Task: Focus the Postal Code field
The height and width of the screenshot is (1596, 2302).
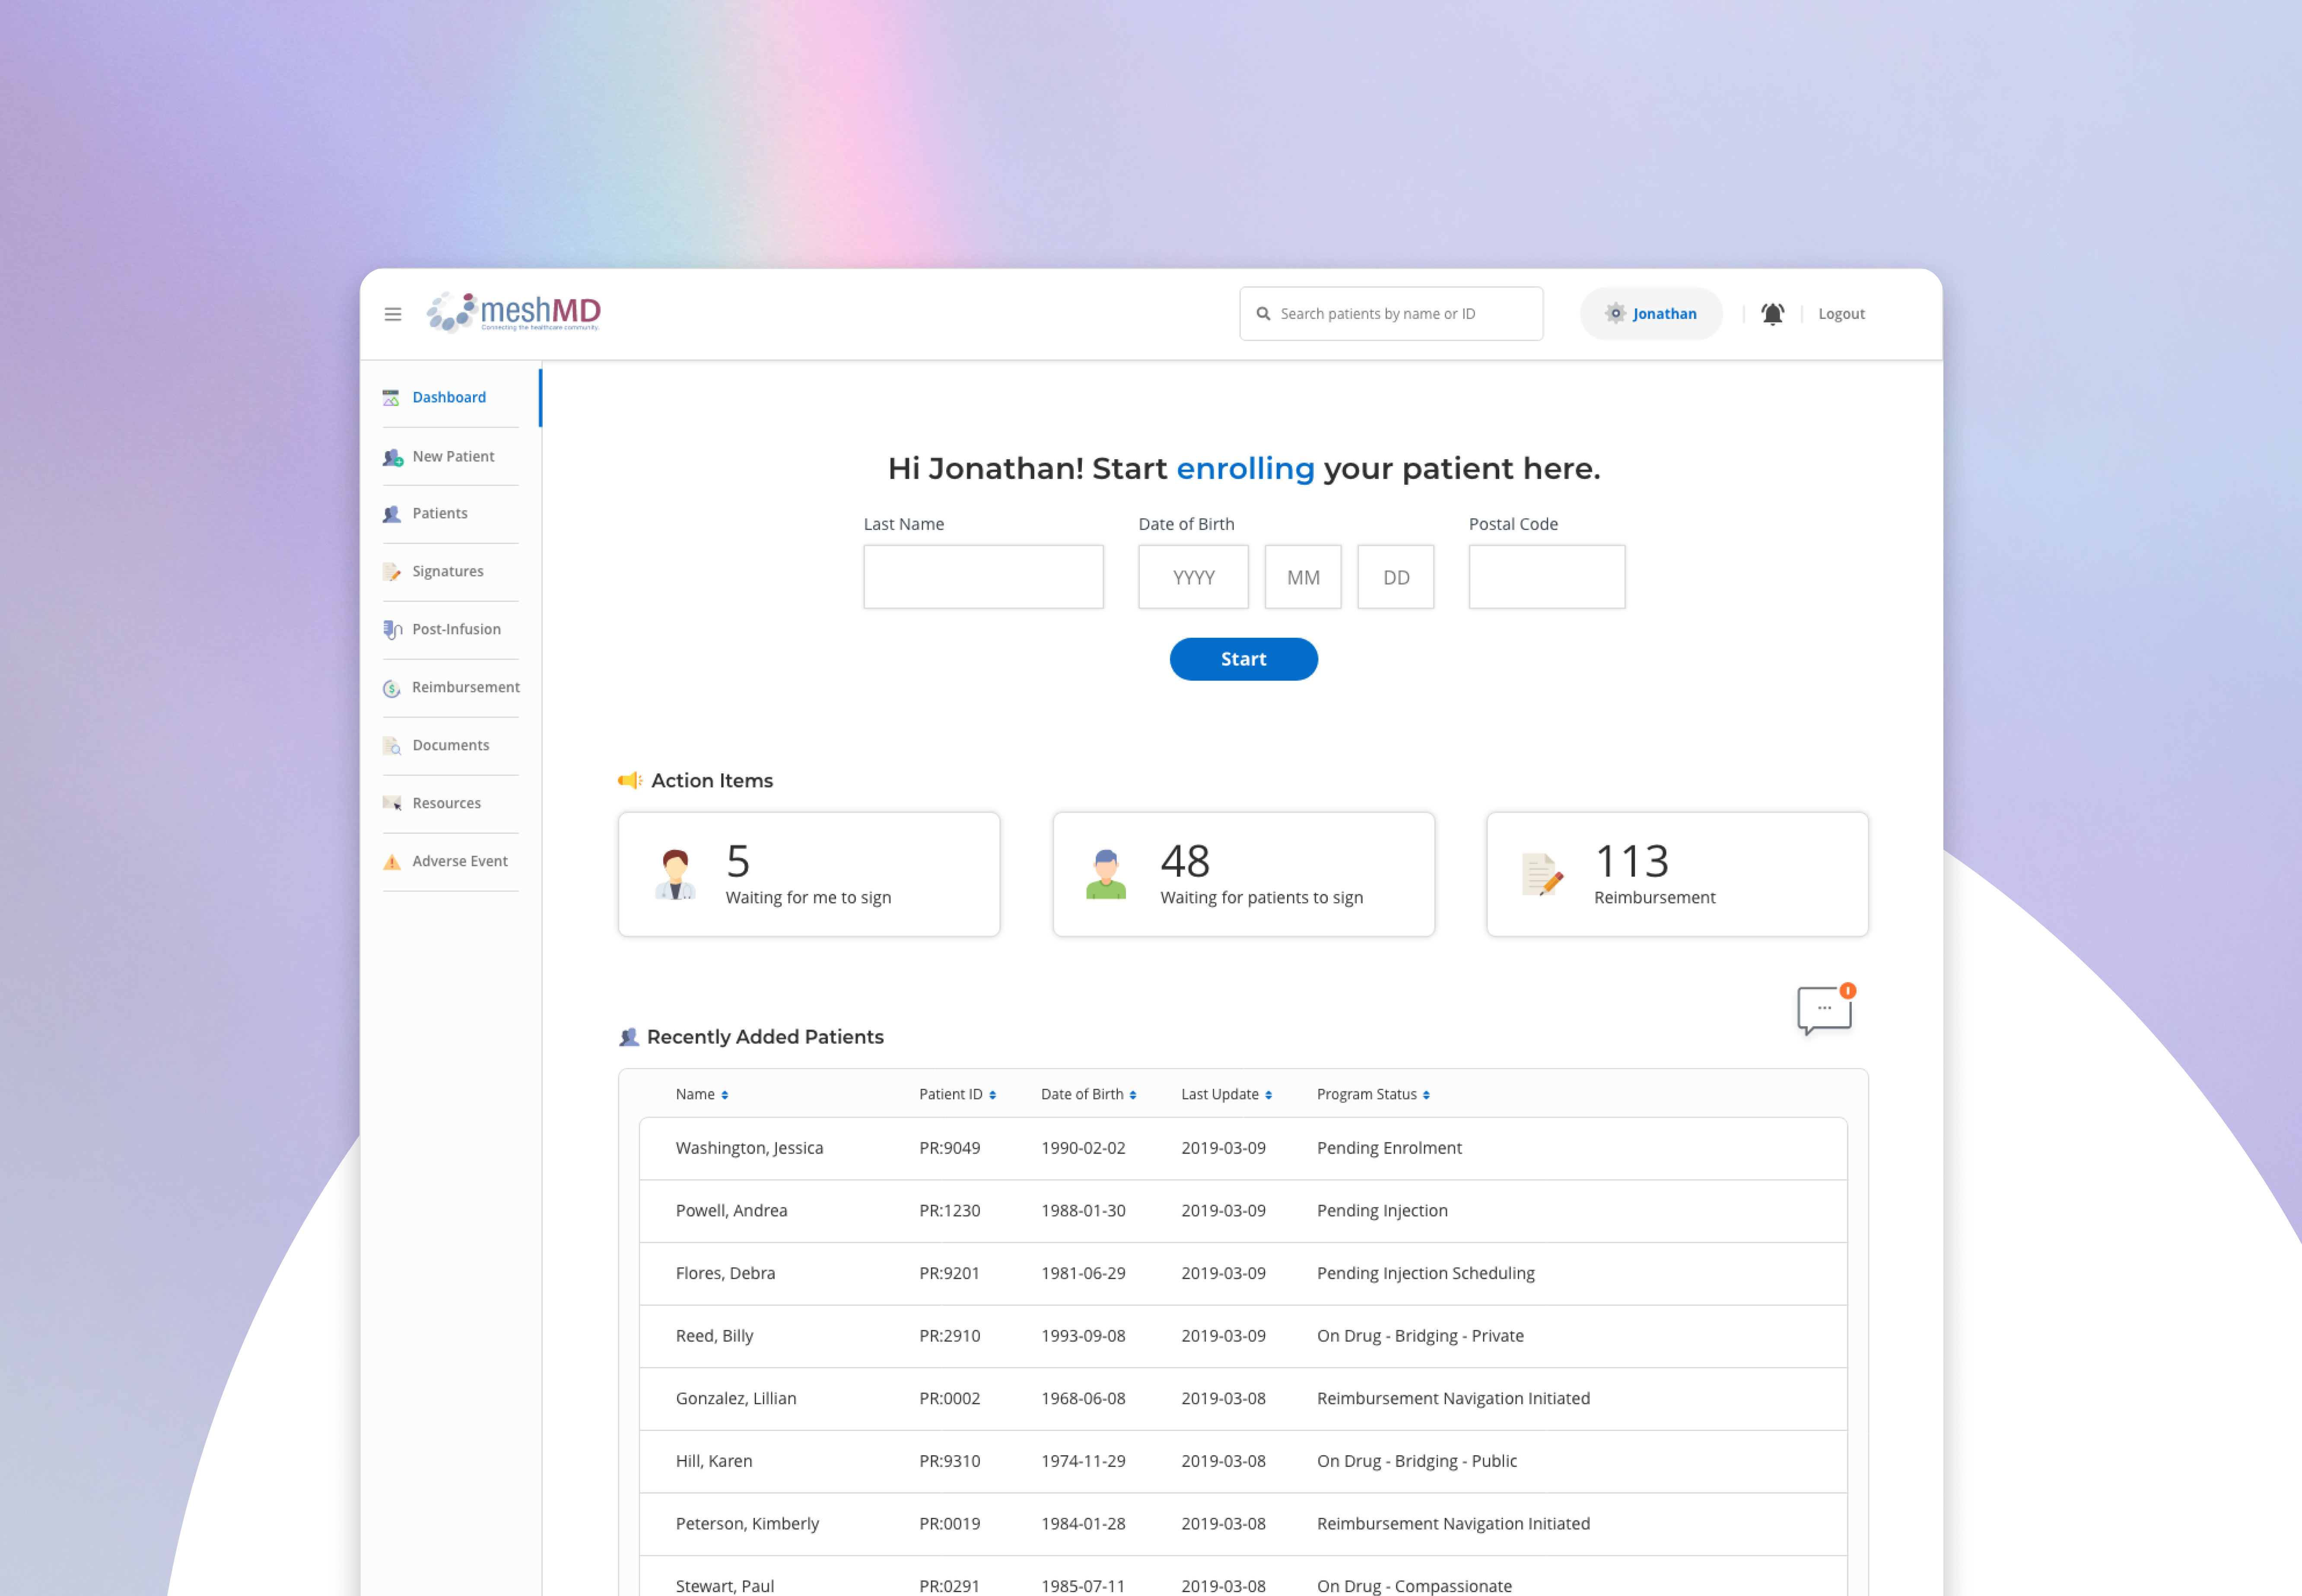Action: [x=1547, y=577]
